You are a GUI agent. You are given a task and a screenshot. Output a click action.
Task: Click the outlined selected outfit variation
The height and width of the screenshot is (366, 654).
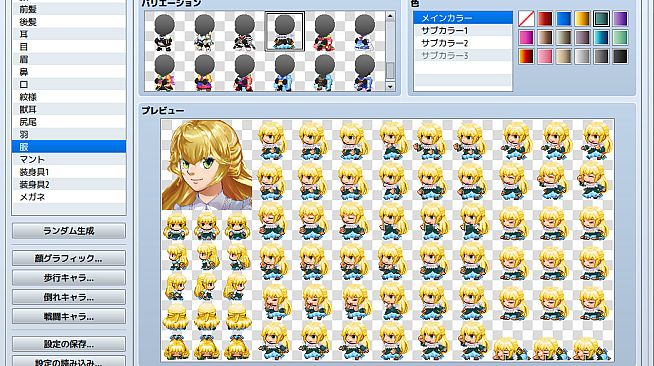point(285,32)
